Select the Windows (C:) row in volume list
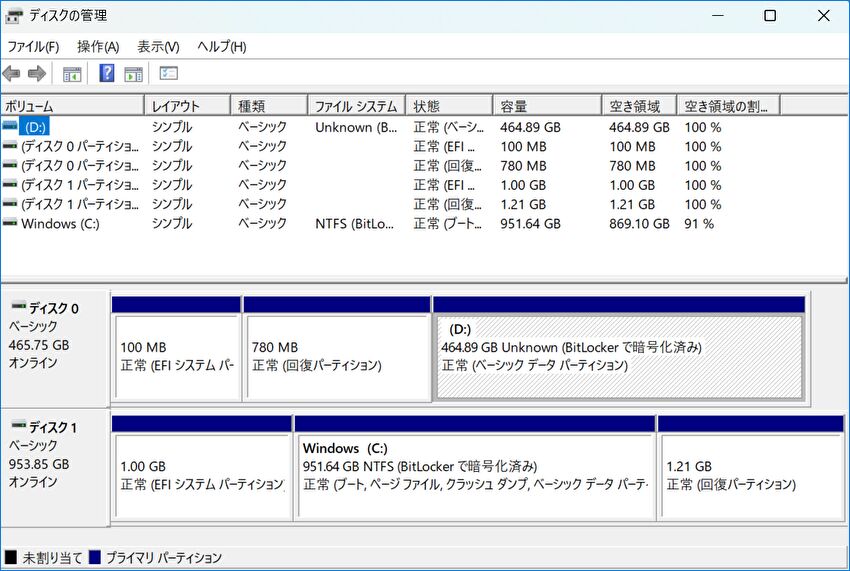This screenshot has height=571, width=850. point(60,224)
